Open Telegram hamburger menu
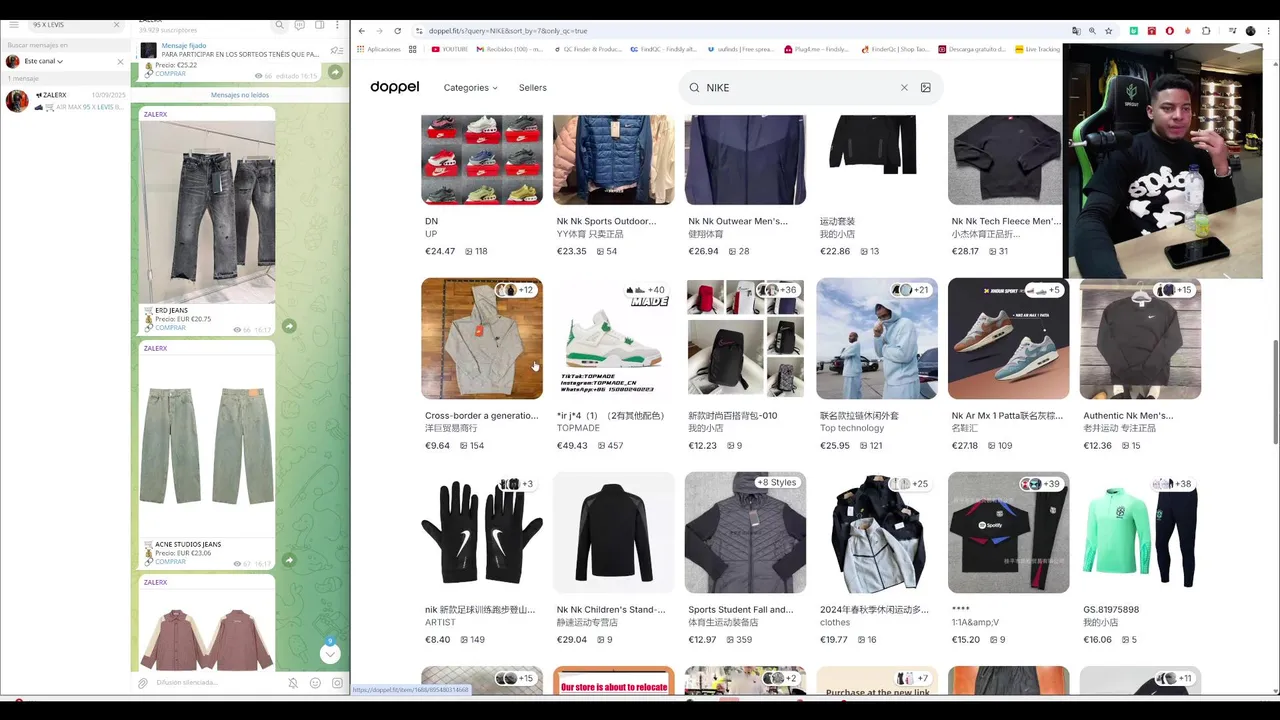This screenshot has height=720, width=1280. pos(14,24)
